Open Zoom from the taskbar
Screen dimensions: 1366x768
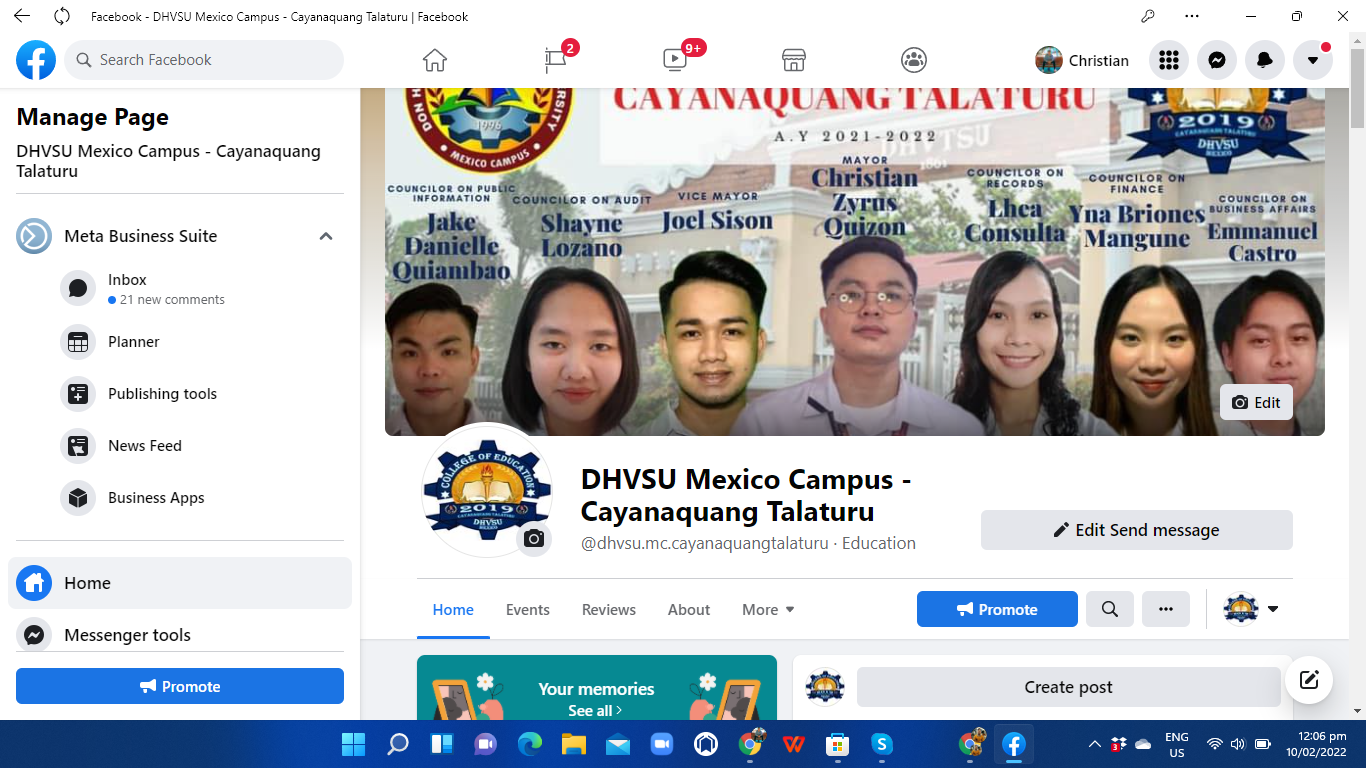tap(661, 745)
